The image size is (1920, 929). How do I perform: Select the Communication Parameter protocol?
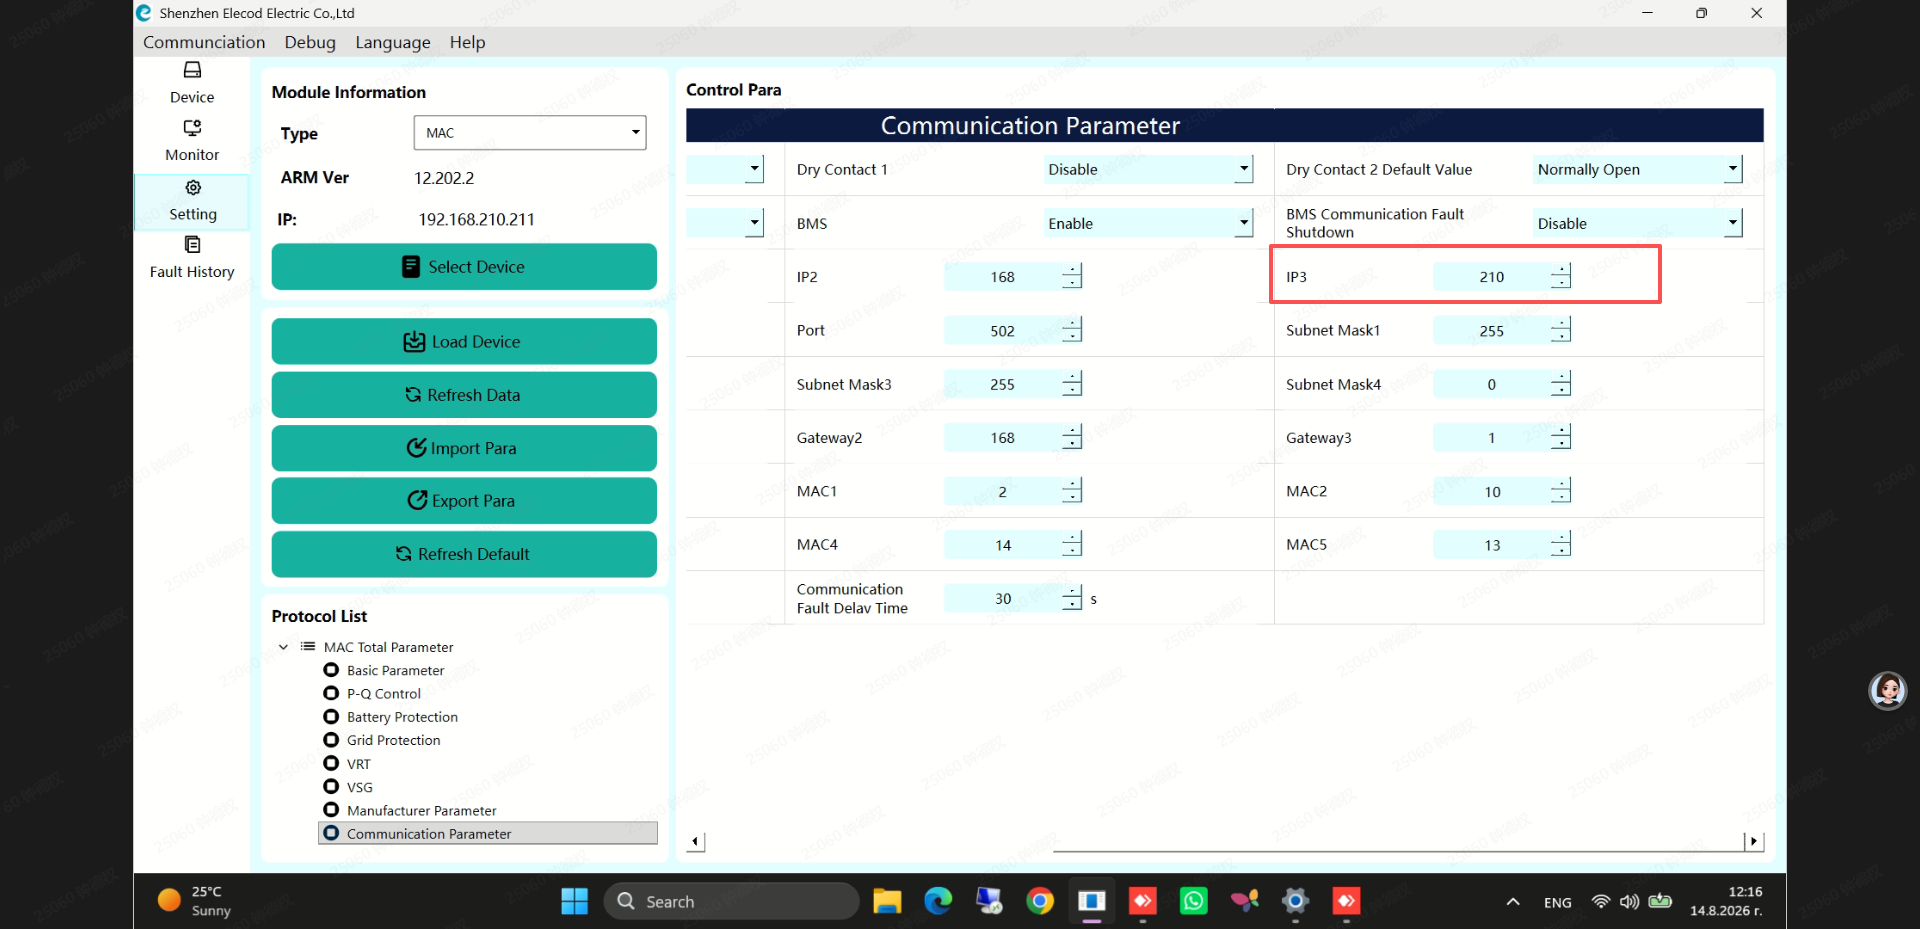488,833
